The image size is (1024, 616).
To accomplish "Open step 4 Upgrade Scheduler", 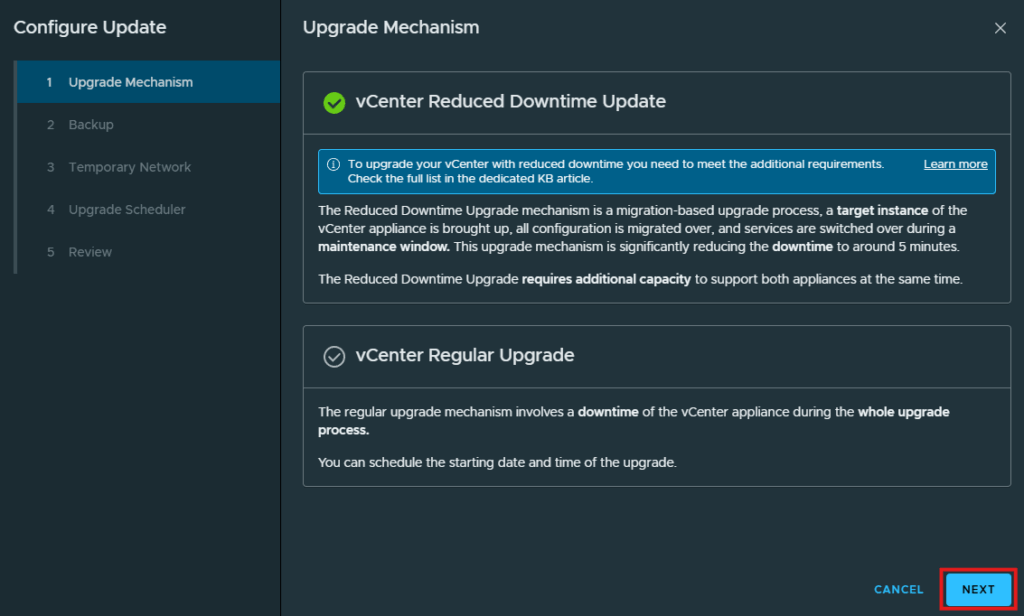I will pyautogui.click(x=148, y=209).
